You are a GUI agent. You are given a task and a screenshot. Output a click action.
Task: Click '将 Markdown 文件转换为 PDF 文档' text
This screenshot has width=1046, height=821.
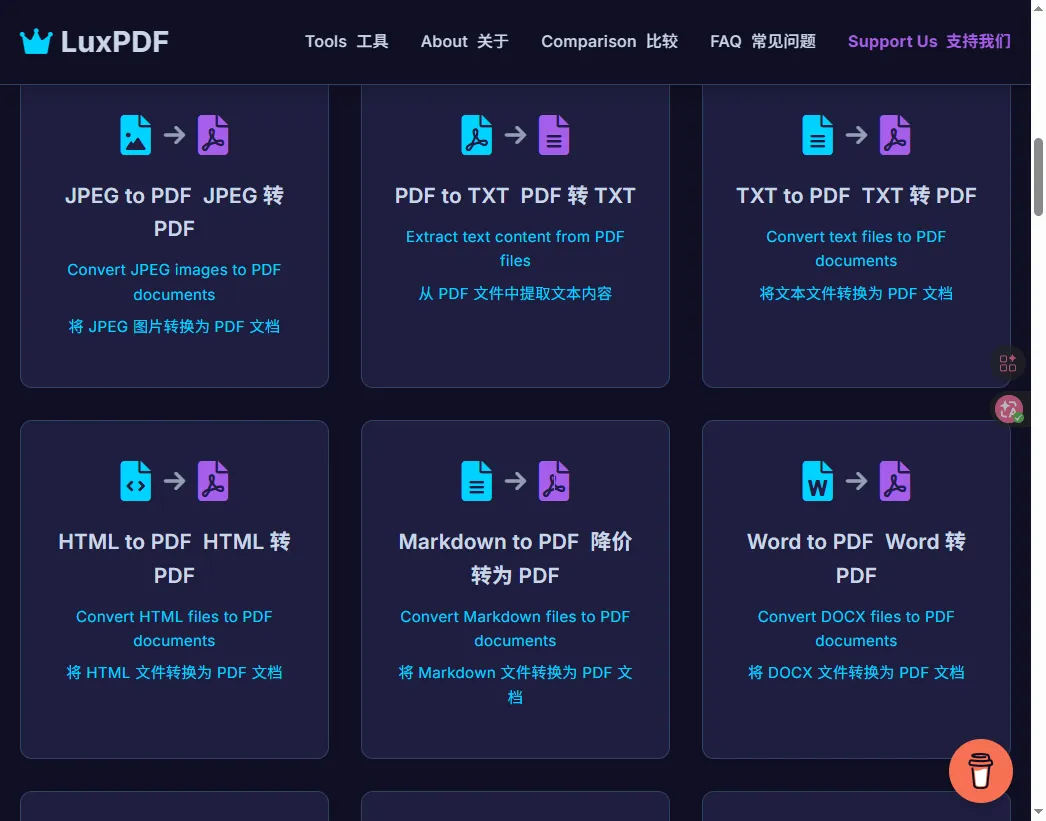[x=515, y=684]
